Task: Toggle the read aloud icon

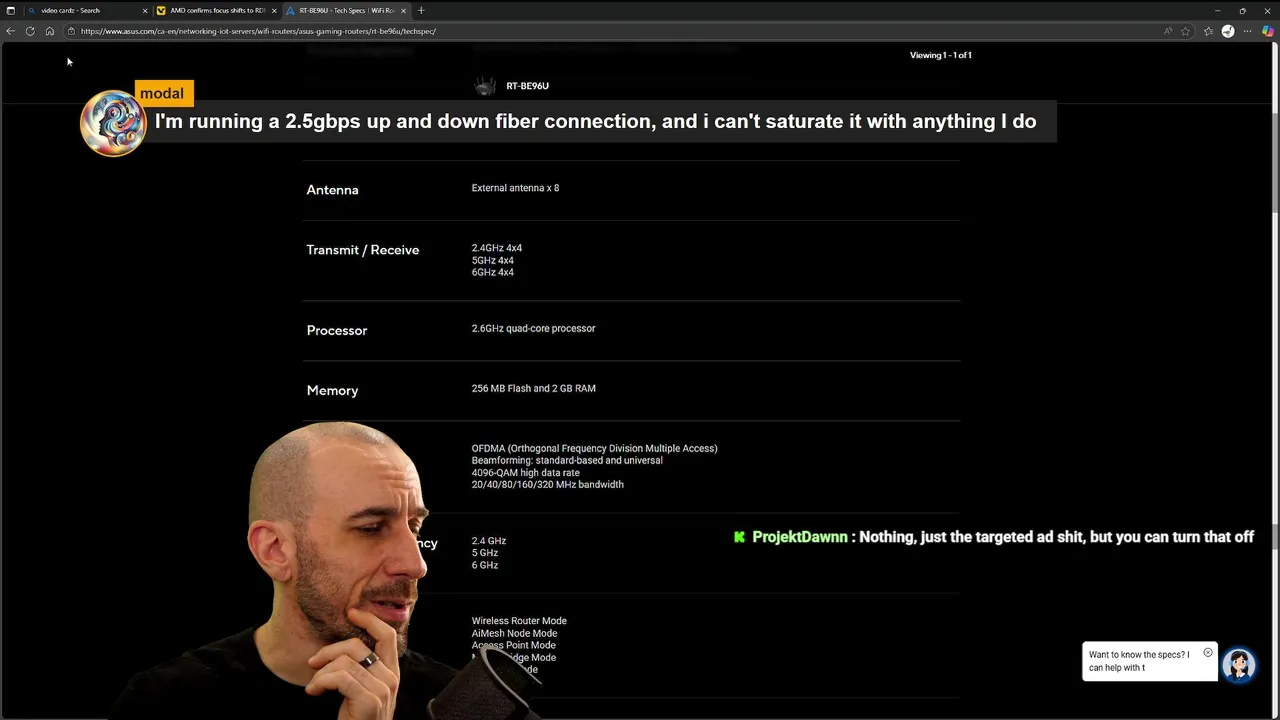Action: point(1168,31)
